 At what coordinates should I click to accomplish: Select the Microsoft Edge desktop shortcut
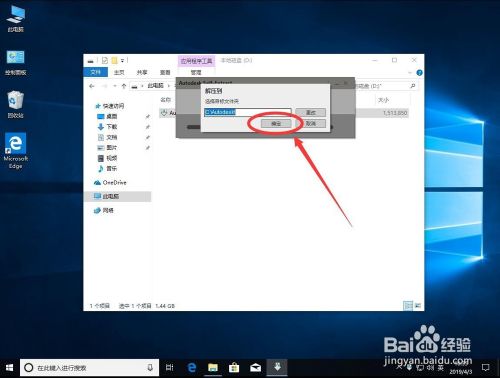[16, 151]
